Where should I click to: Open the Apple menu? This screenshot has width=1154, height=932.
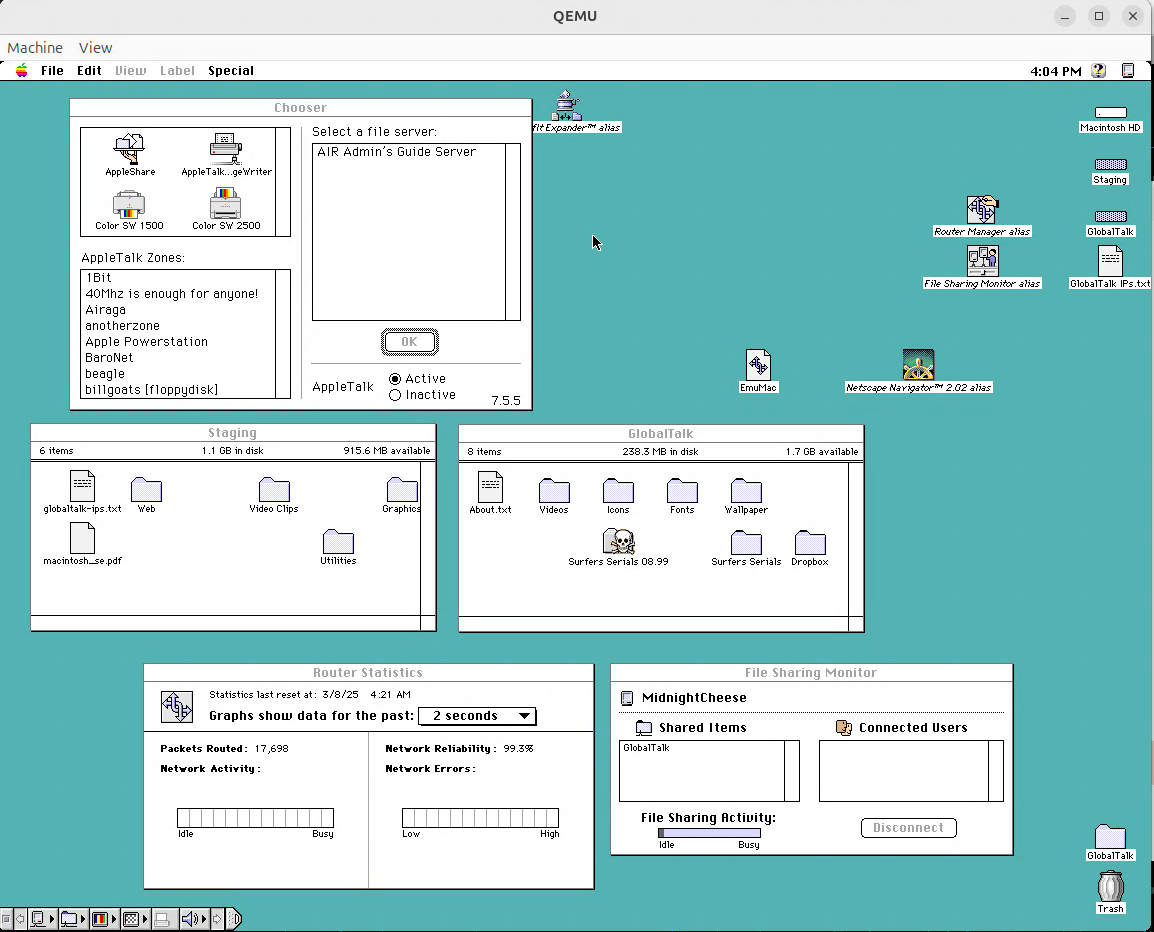click(22, 71)
